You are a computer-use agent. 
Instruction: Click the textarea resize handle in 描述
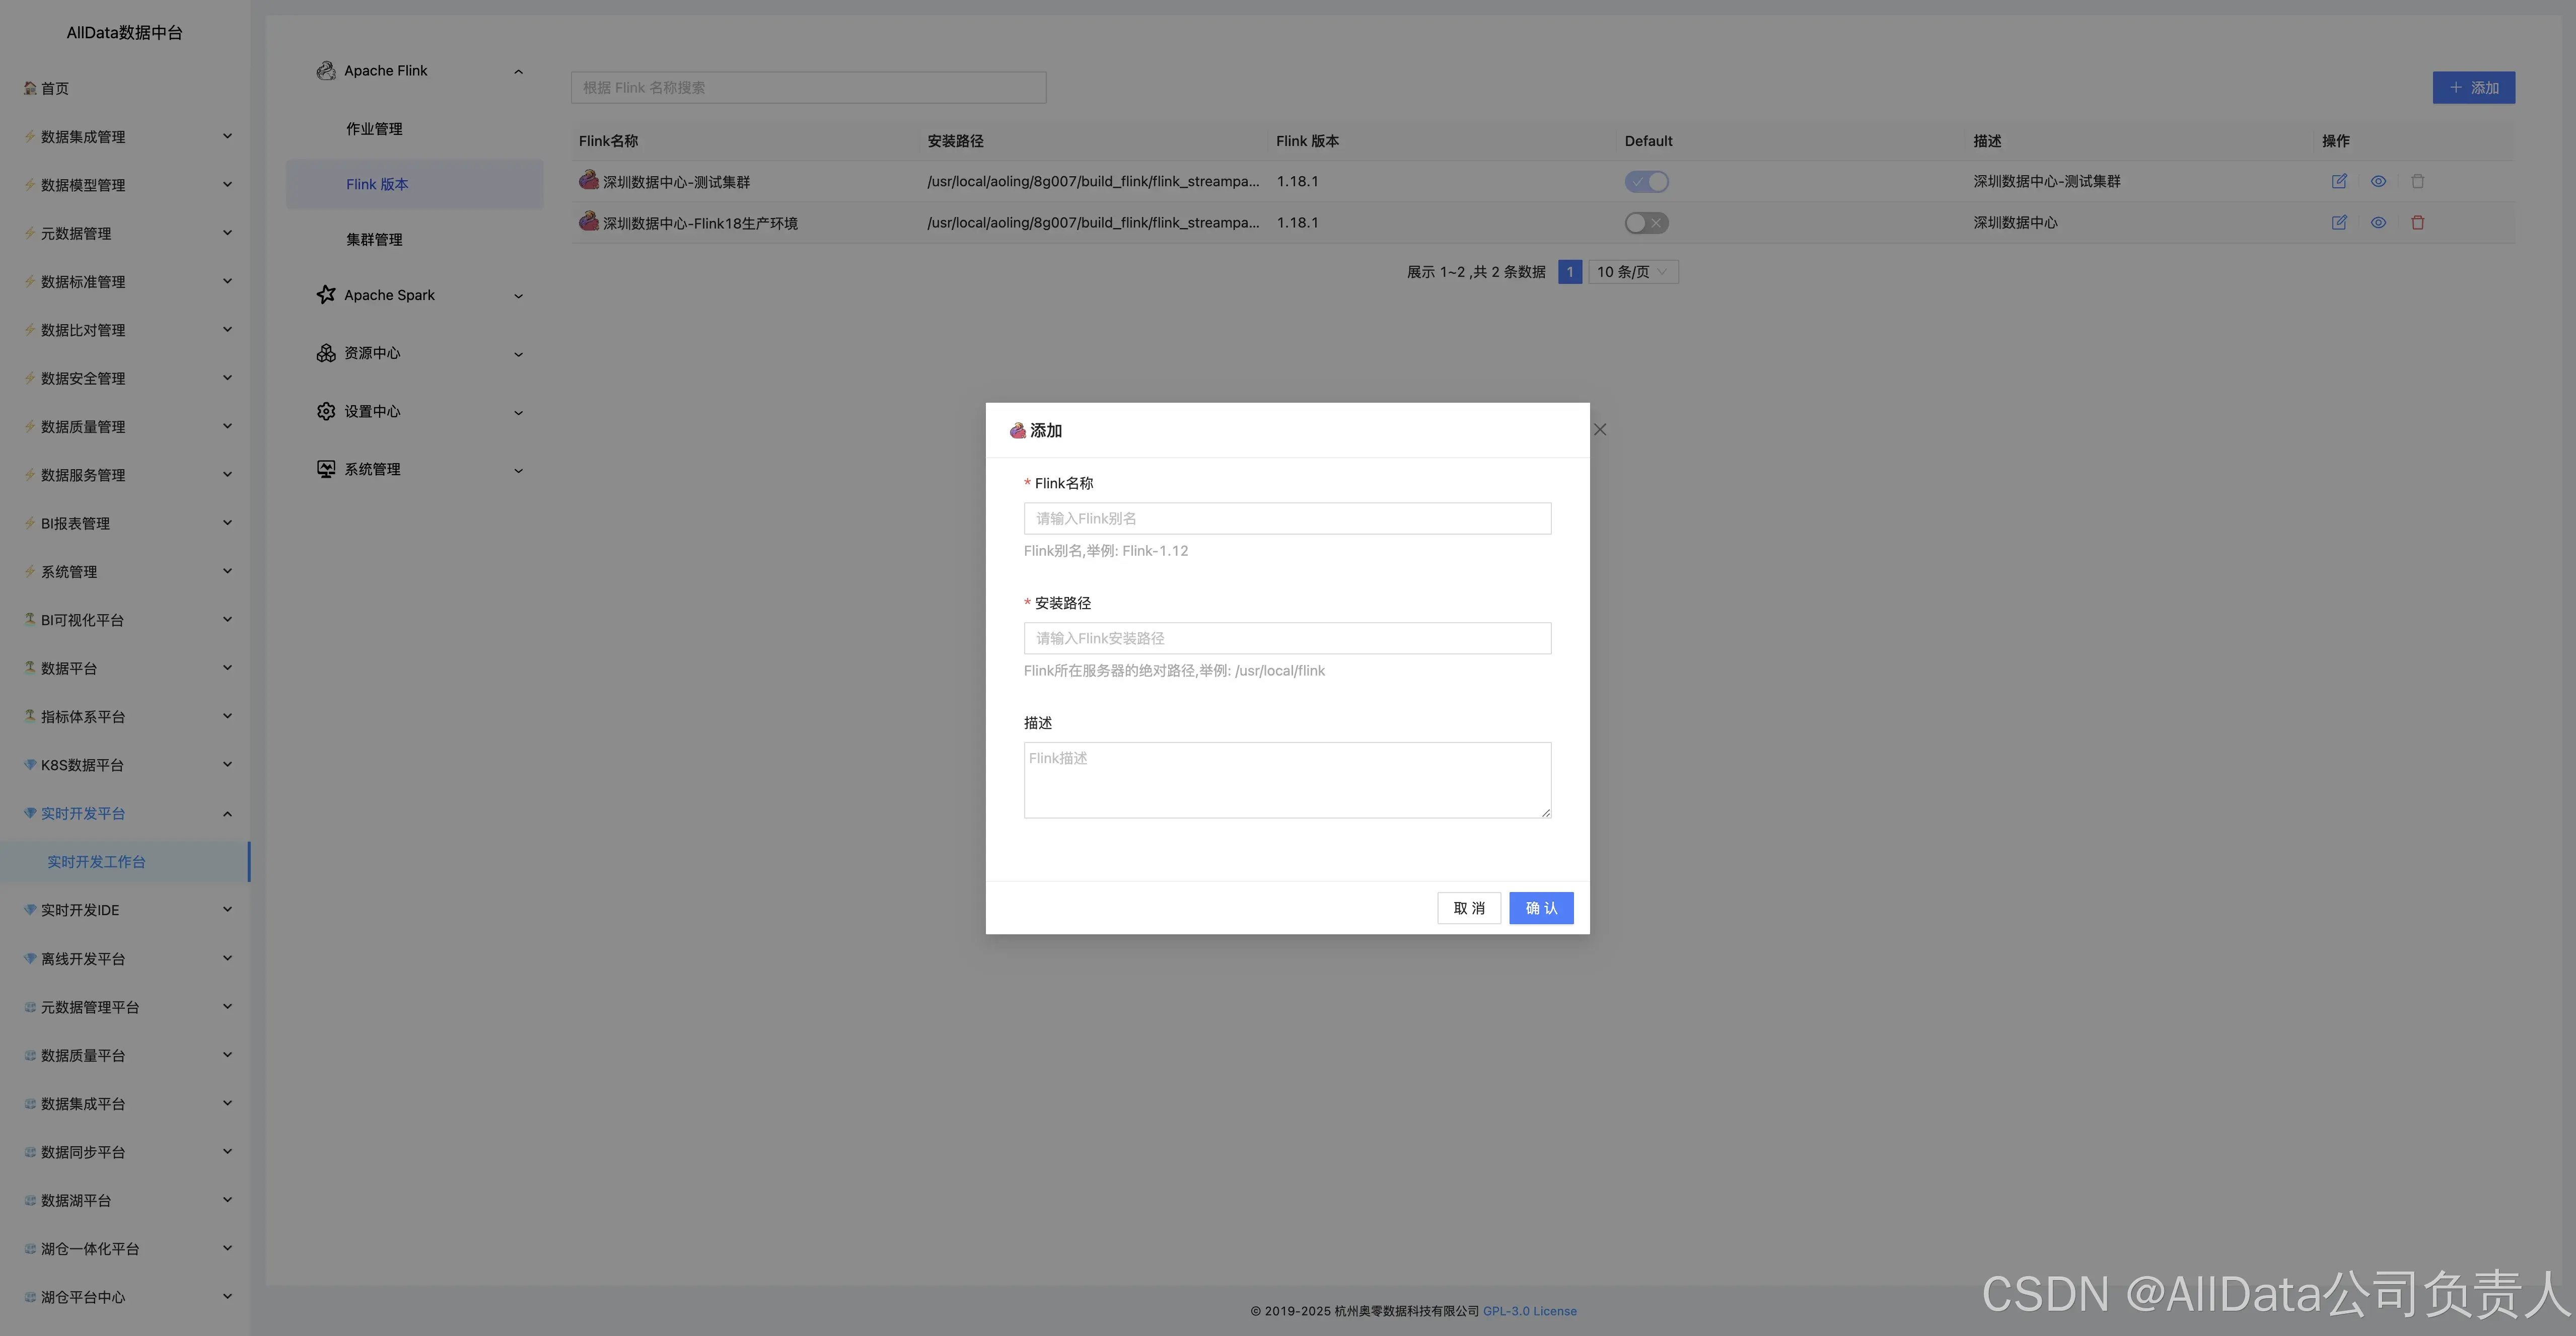point(1545,812)
